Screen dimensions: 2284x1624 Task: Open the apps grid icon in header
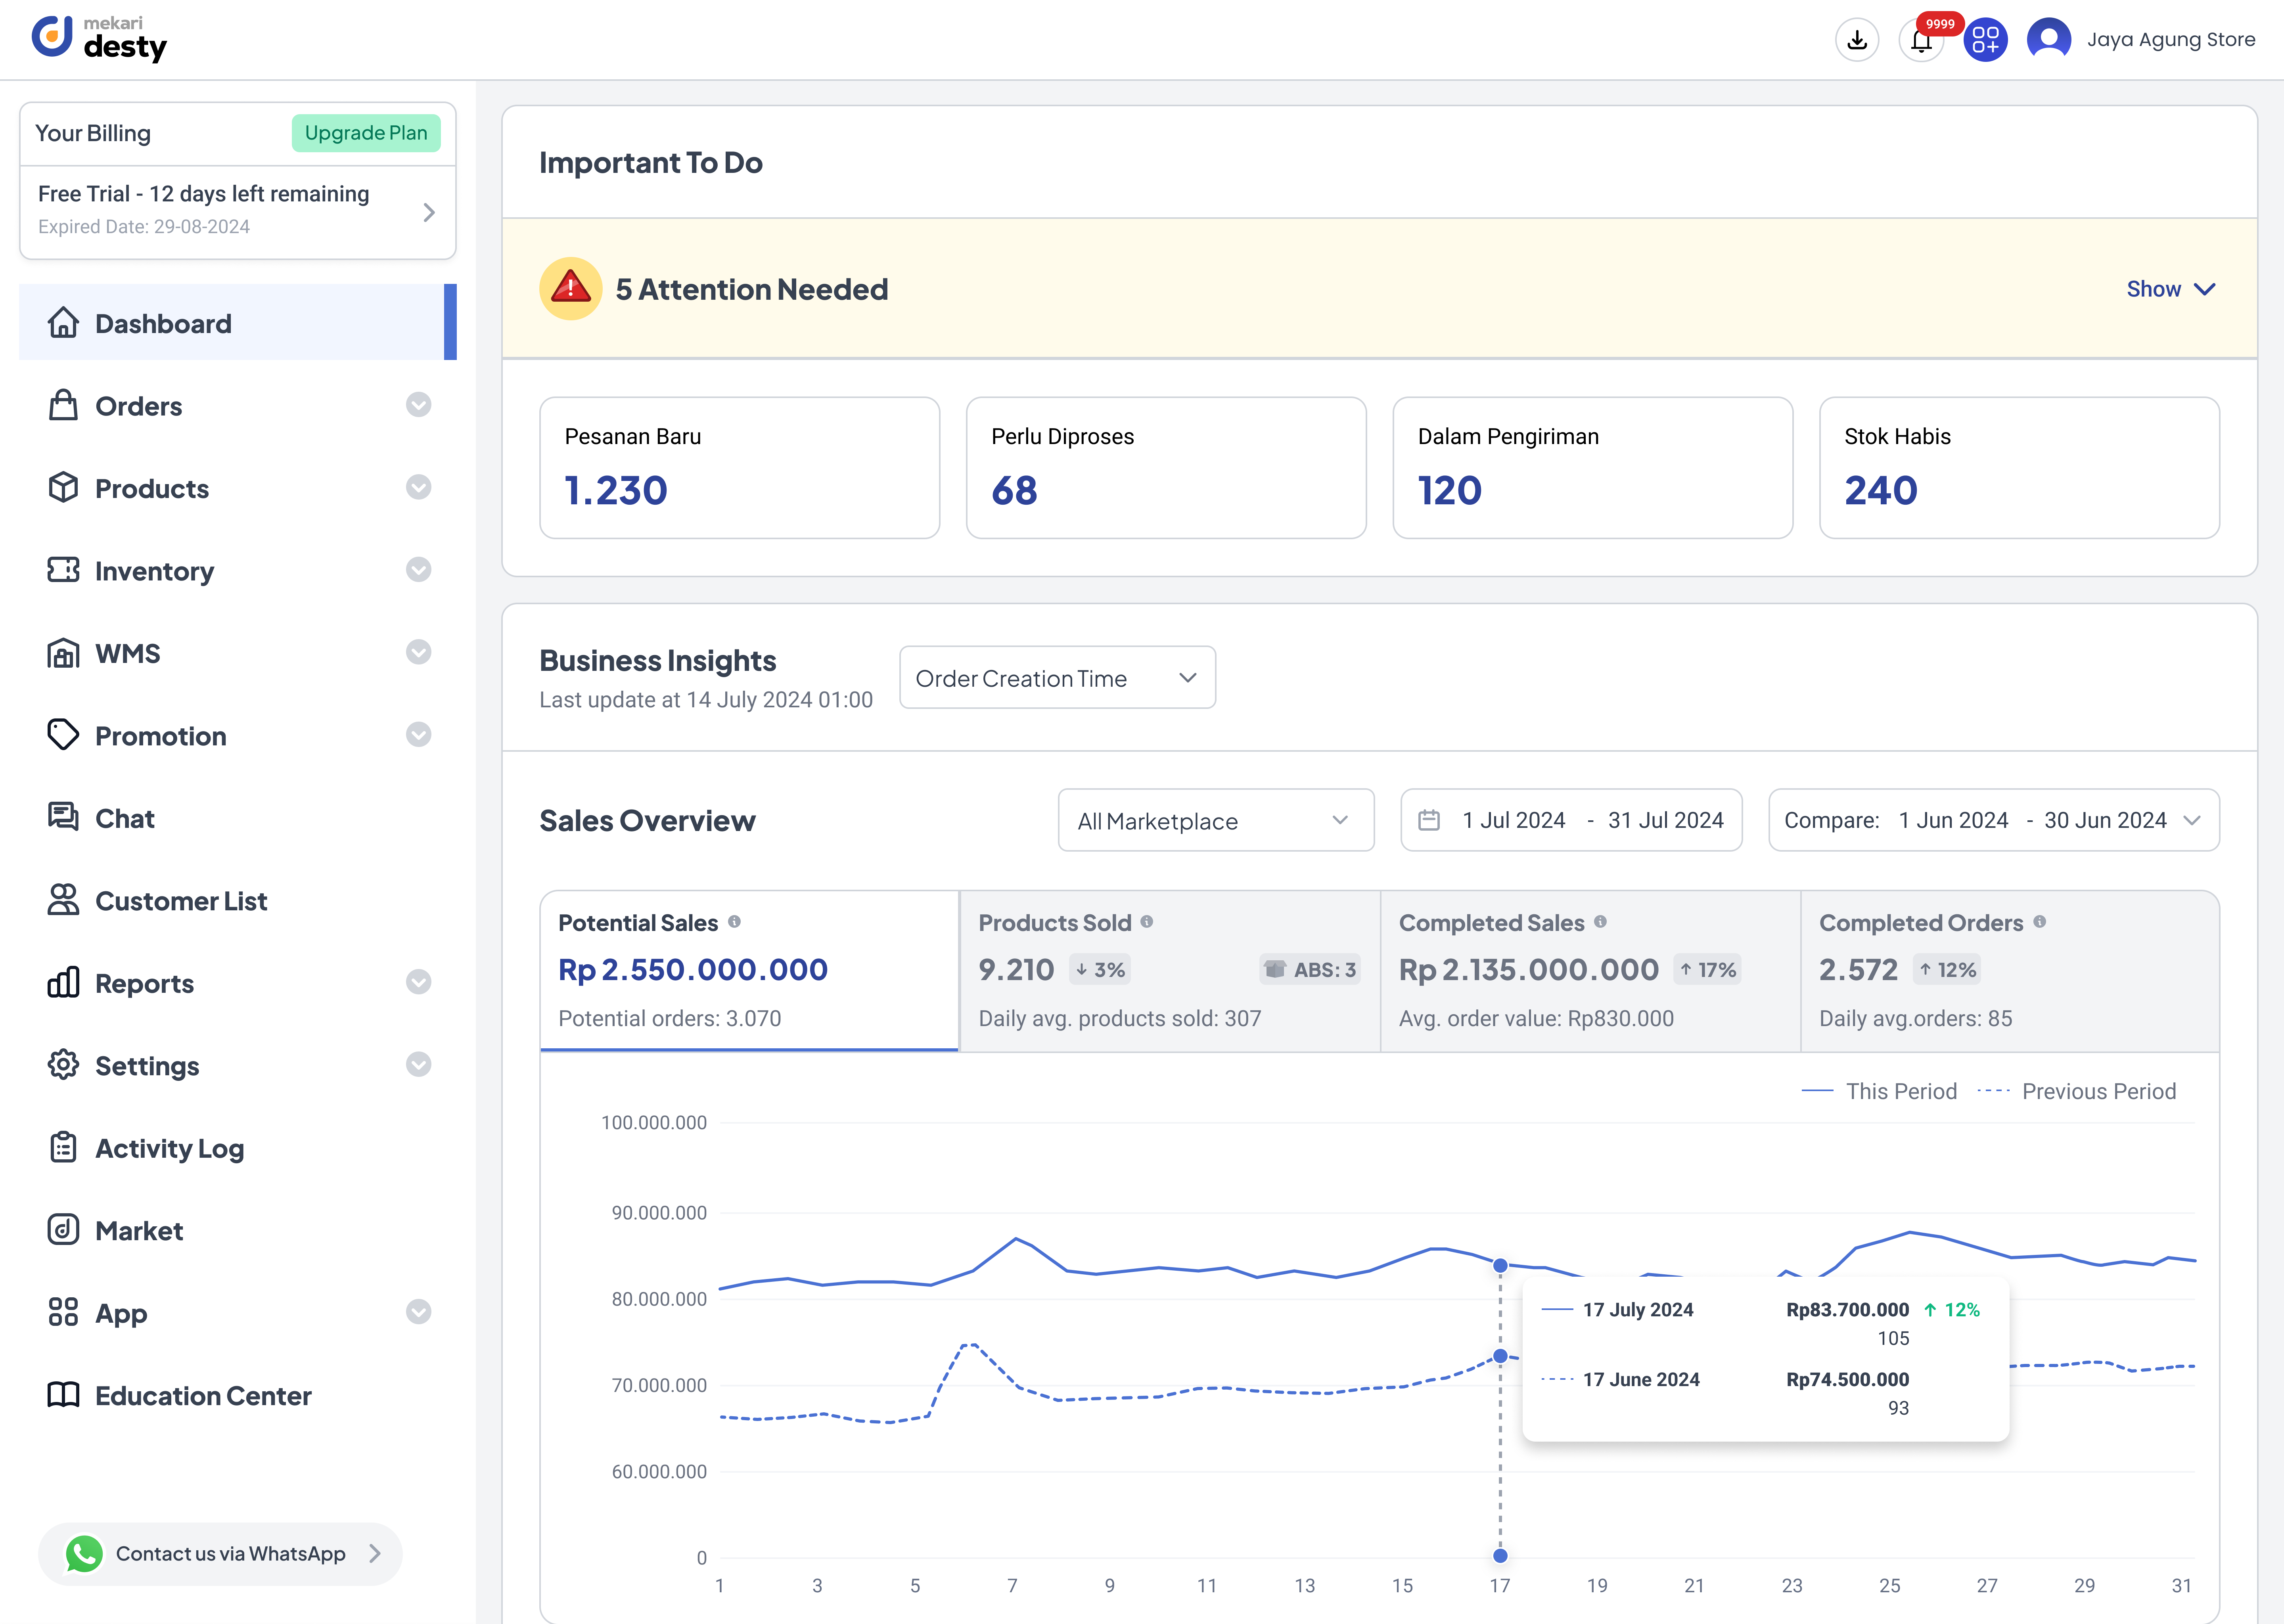1985,40
